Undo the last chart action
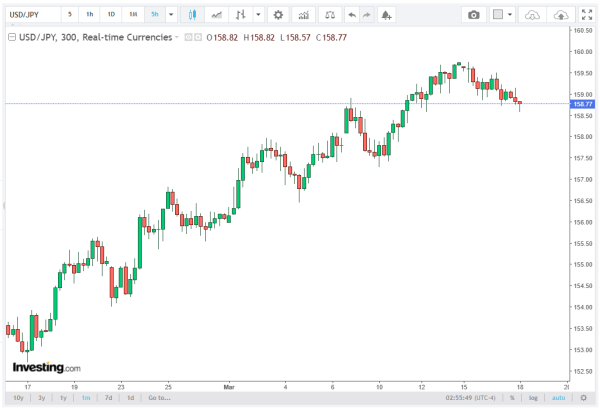The image size is (600, 409). point(350,15)
